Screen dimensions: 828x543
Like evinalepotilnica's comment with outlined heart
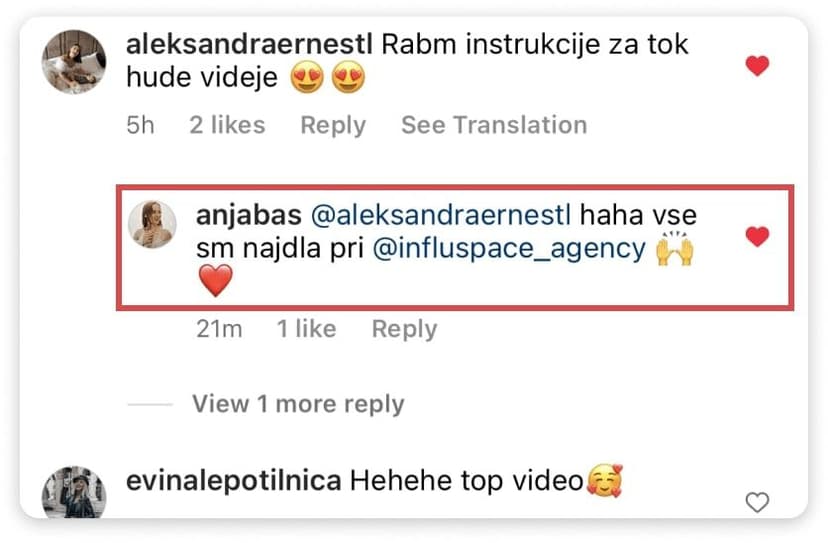click(x=757, y=502)
